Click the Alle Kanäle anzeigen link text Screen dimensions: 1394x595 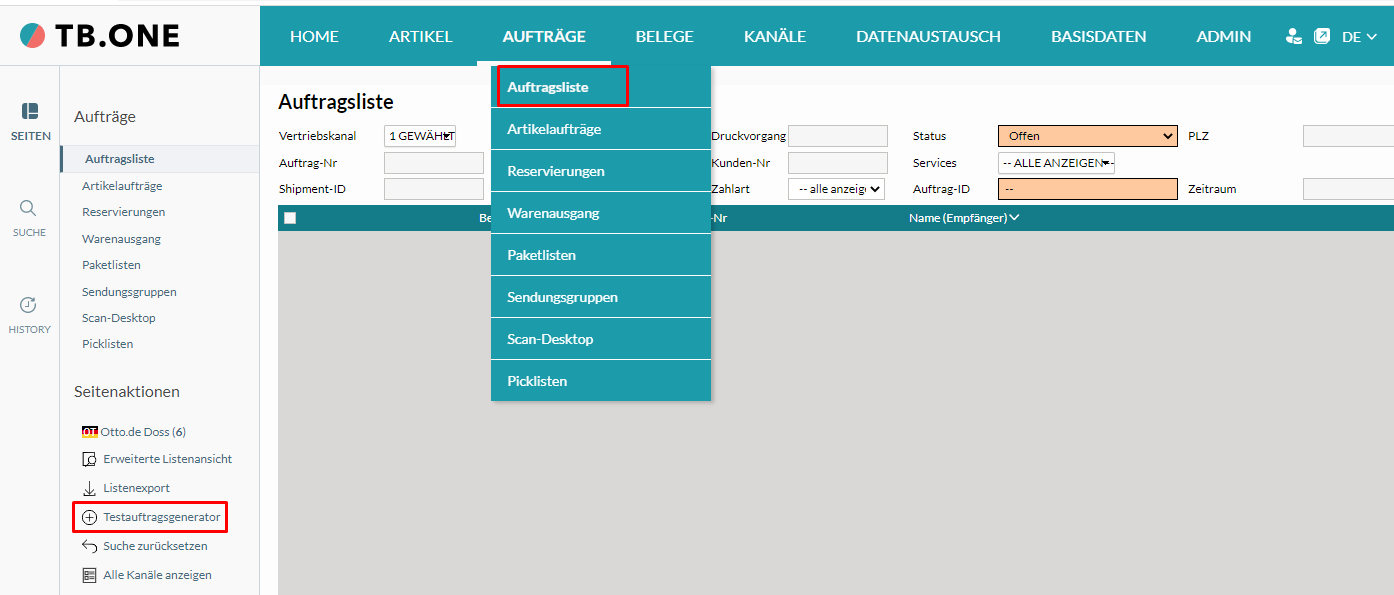pos(157,575)
